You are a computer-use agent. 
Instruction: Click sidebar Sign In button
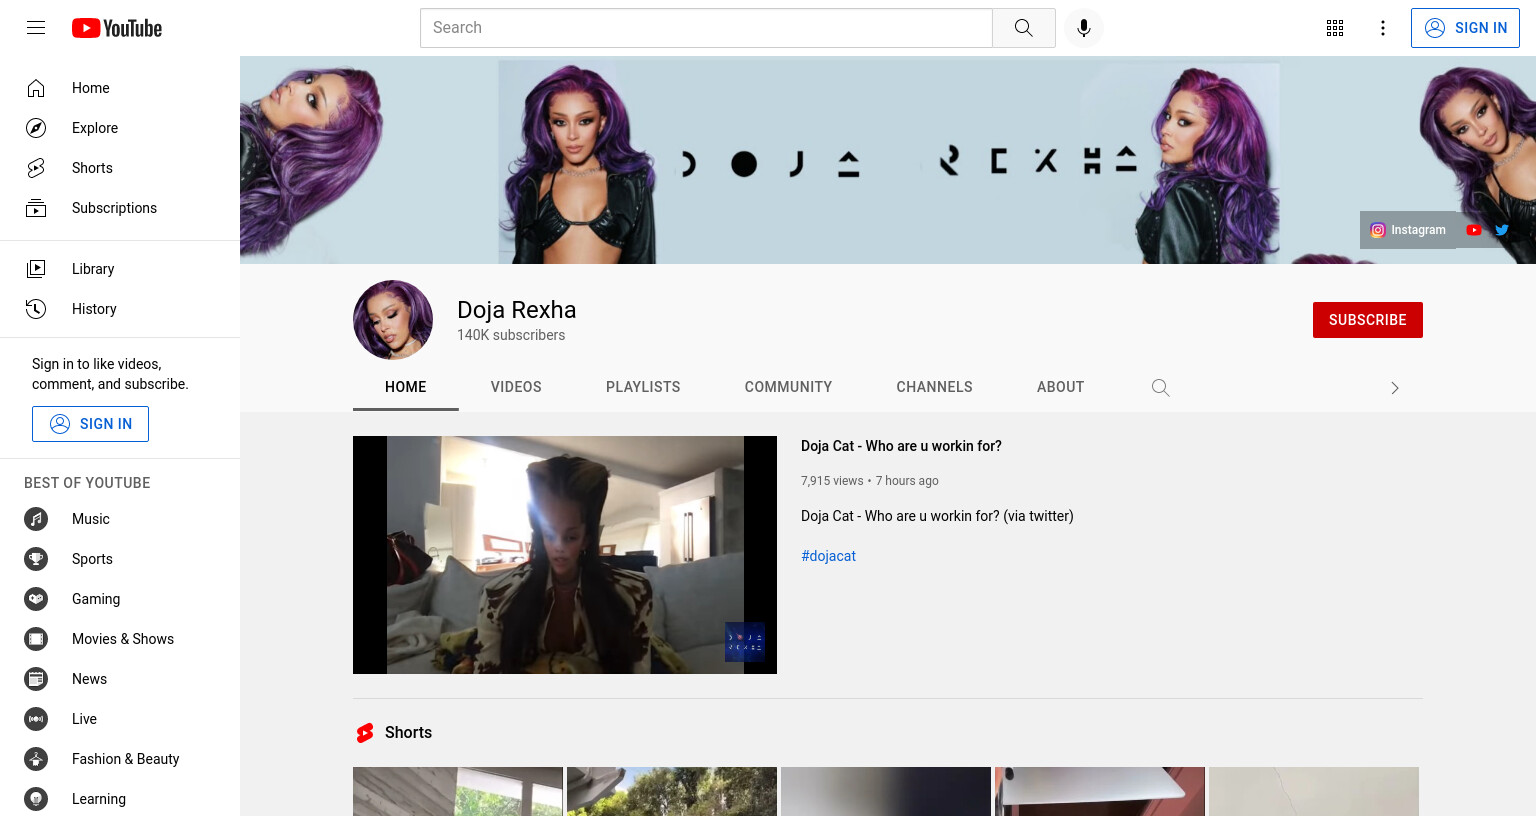click(x=90, y=424)
